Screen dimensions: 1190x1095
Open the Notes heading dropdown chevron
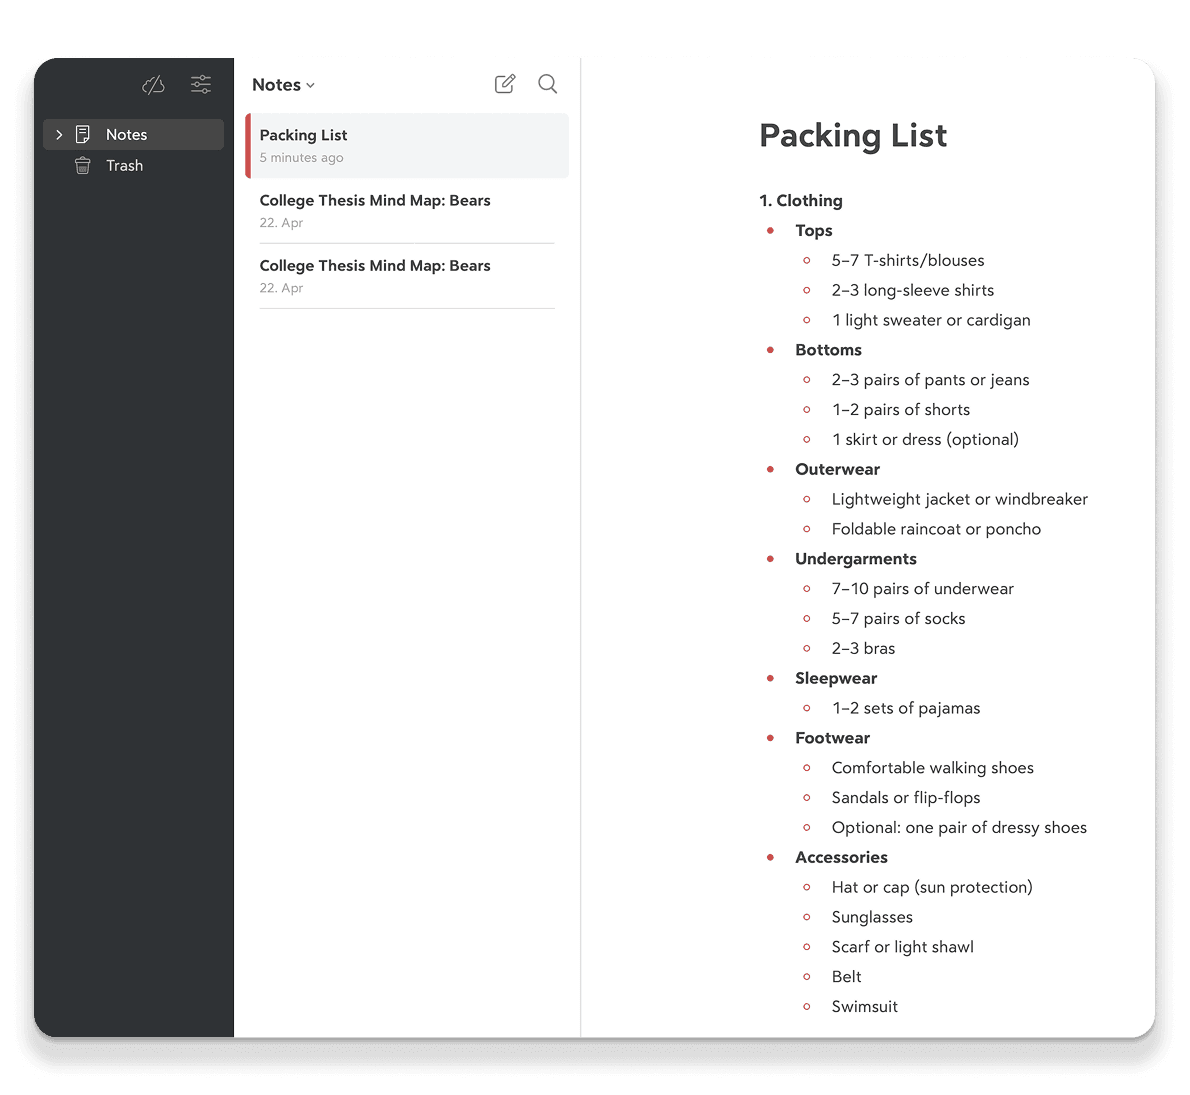312,86
